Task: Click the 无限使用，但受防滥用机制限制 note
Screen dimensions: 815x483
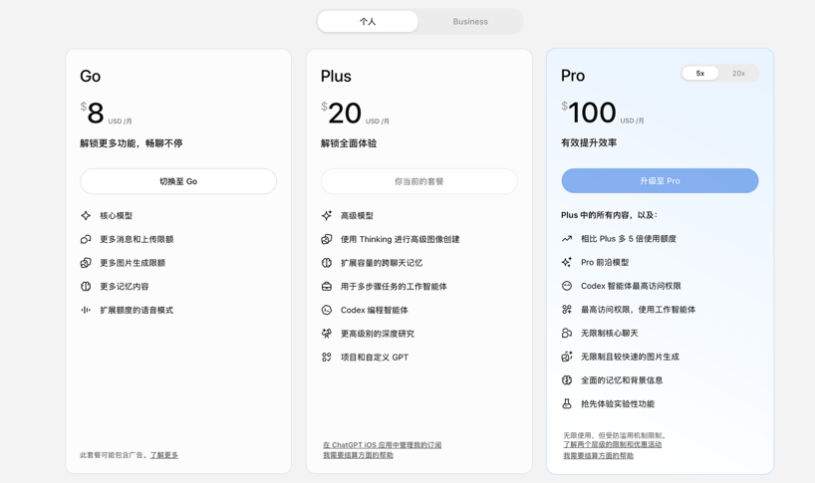Action: click(615, 435)
